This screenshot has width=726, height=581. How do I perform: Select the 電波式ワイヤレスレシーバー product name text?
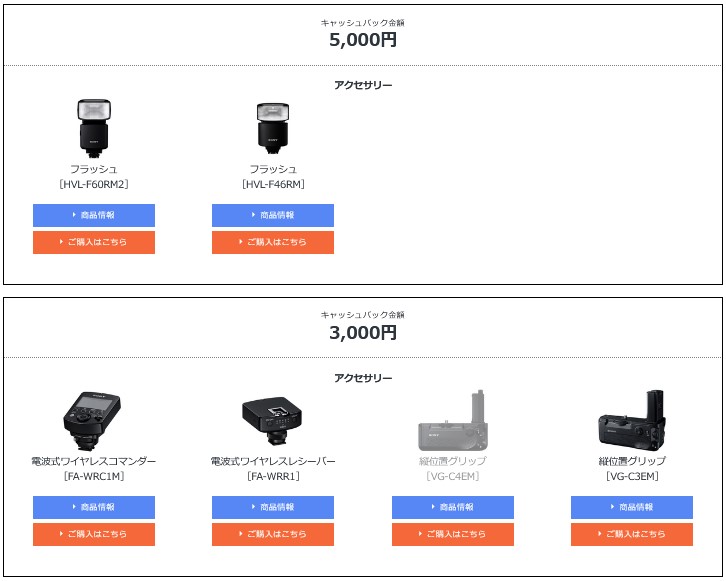(x=273, y=461)
